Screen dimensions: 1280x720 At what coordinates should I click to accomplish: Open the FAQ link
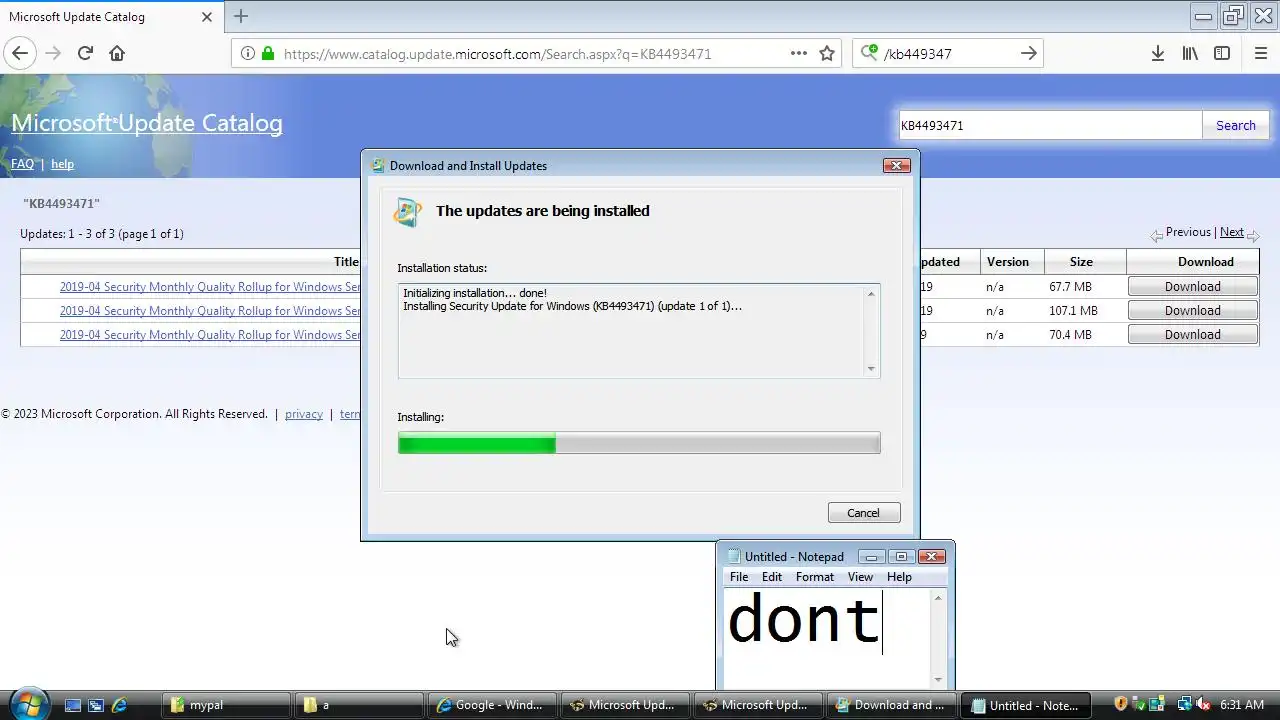22,164
